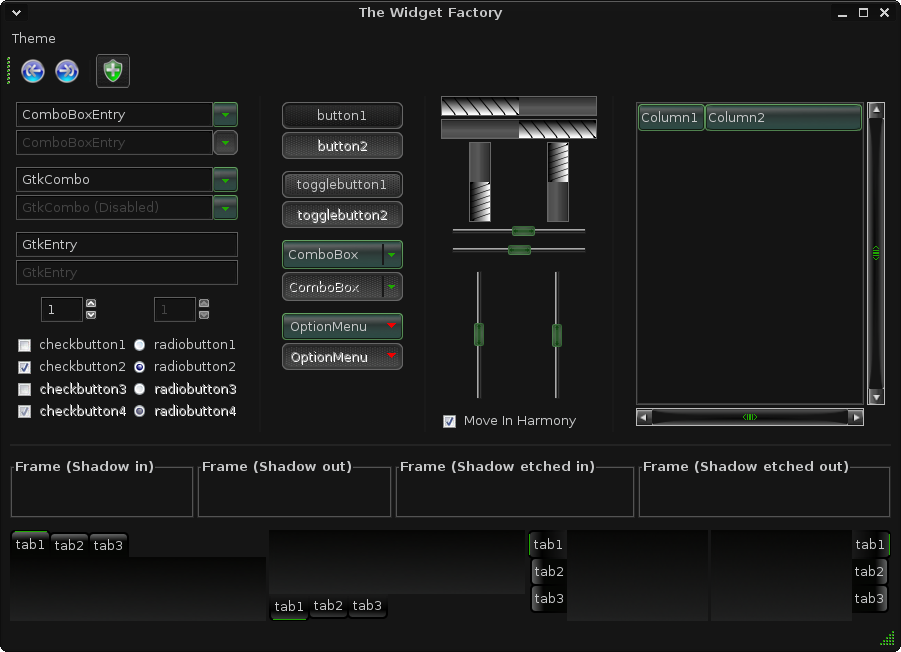
Task: Decrease the enabled spin button value
Action: coord(91,314)
